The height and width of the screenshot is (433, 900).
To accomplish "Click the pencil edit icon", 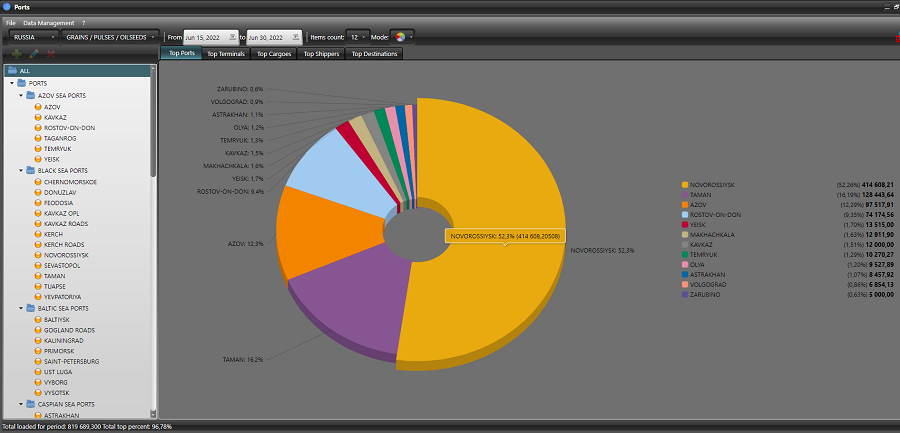I will coord(34,54).
